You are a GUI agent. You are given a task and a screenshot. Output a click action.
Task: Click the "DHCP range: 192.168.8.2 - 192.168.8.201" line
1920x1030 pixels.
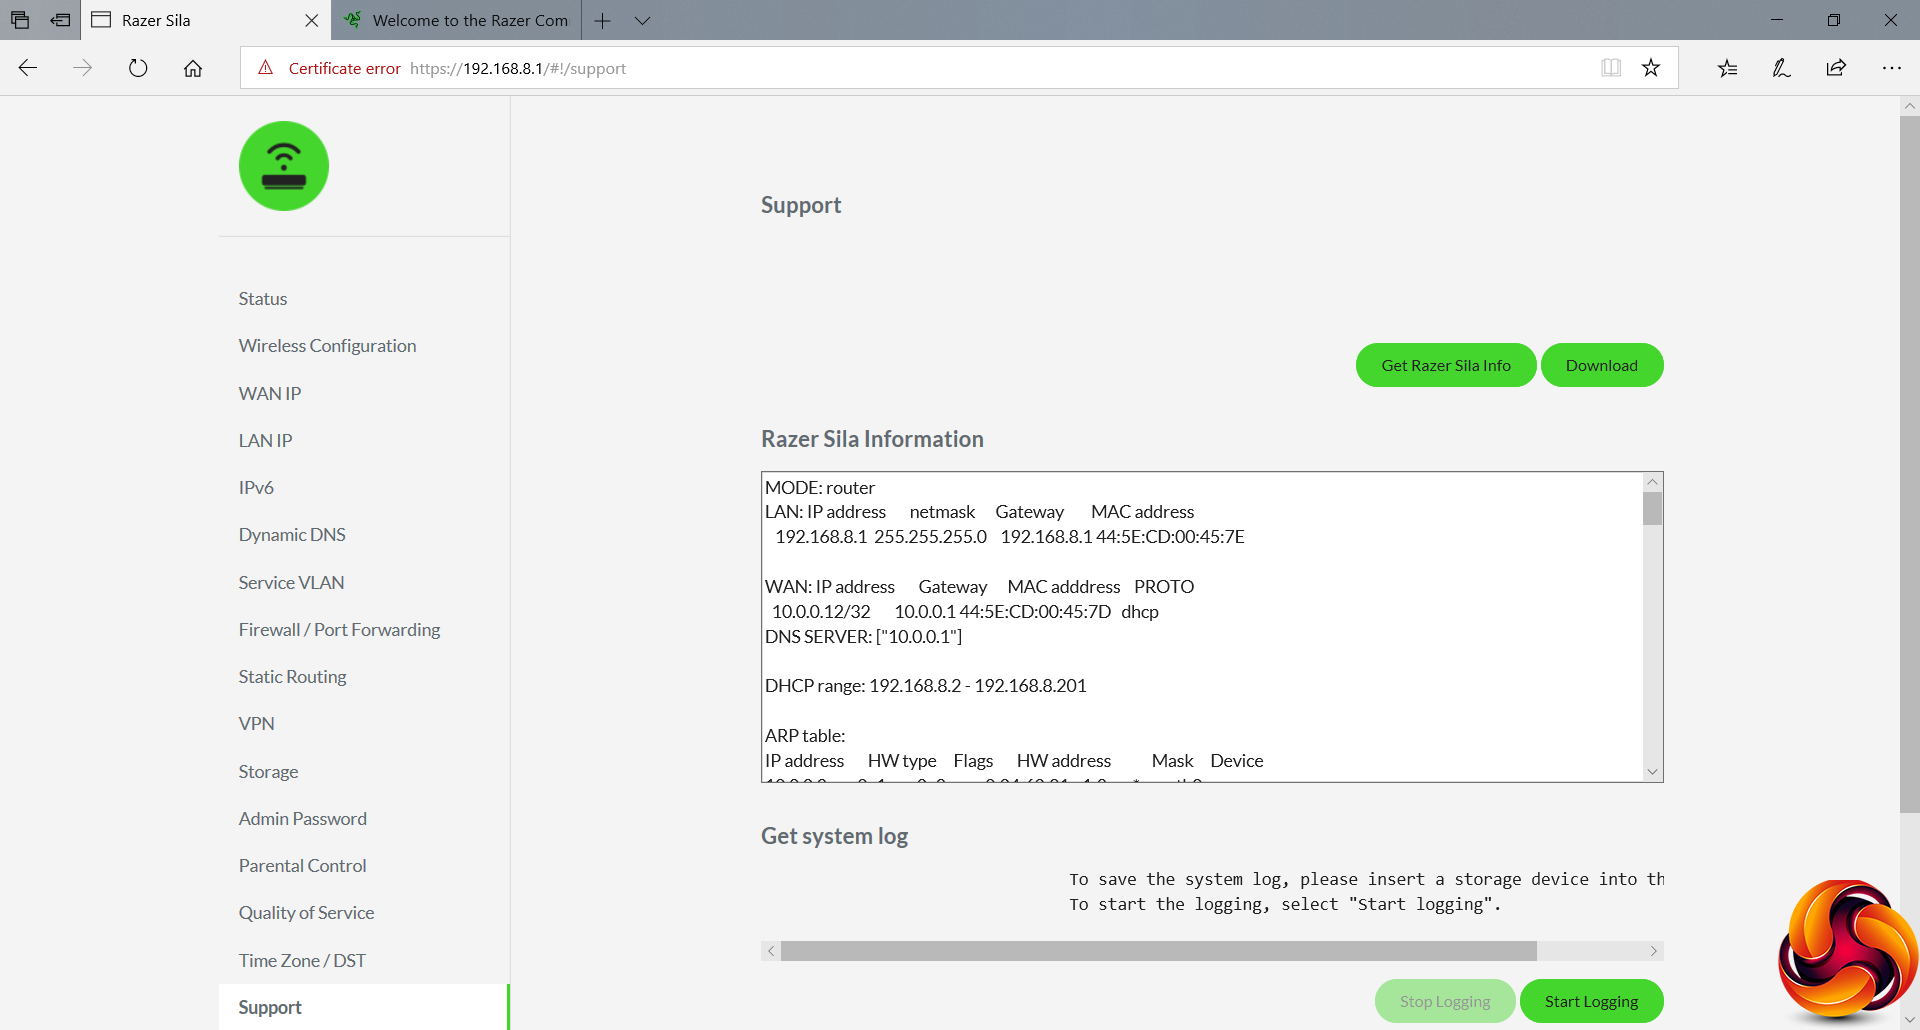click(x=926, y=686)
